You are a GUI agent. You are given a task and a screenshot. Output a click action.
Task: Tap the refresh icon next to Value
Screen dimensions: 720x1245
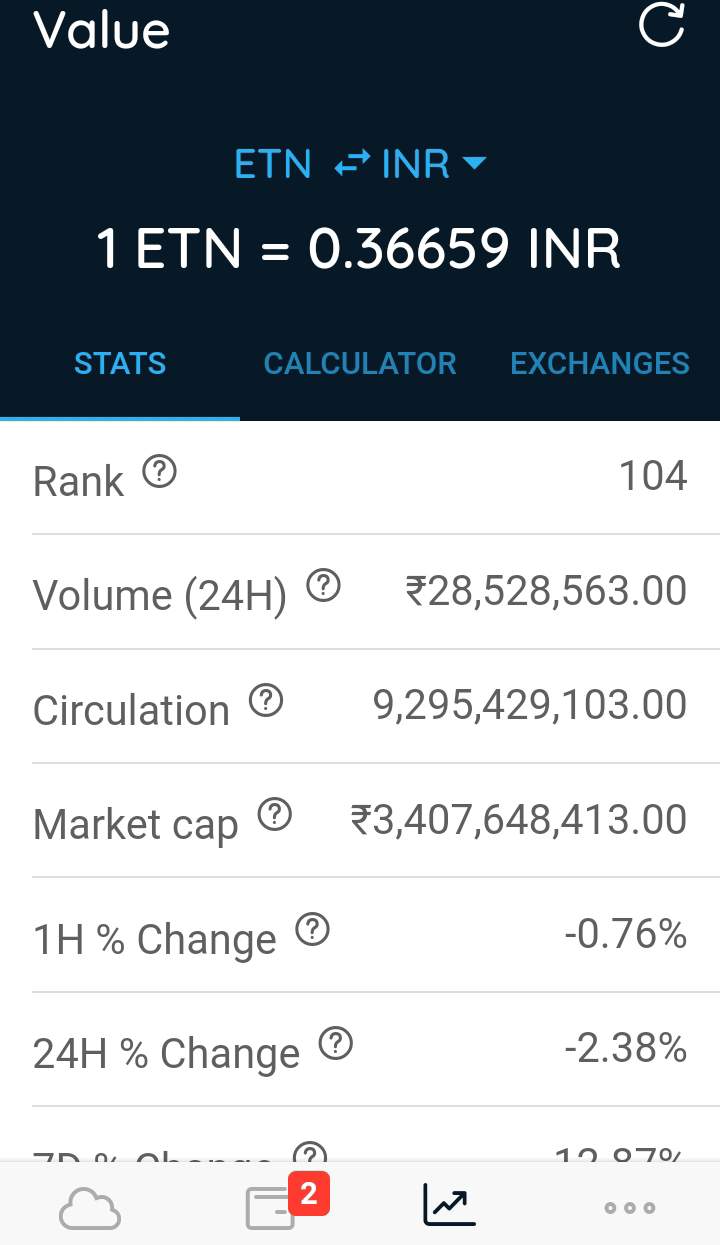[661, 25]
